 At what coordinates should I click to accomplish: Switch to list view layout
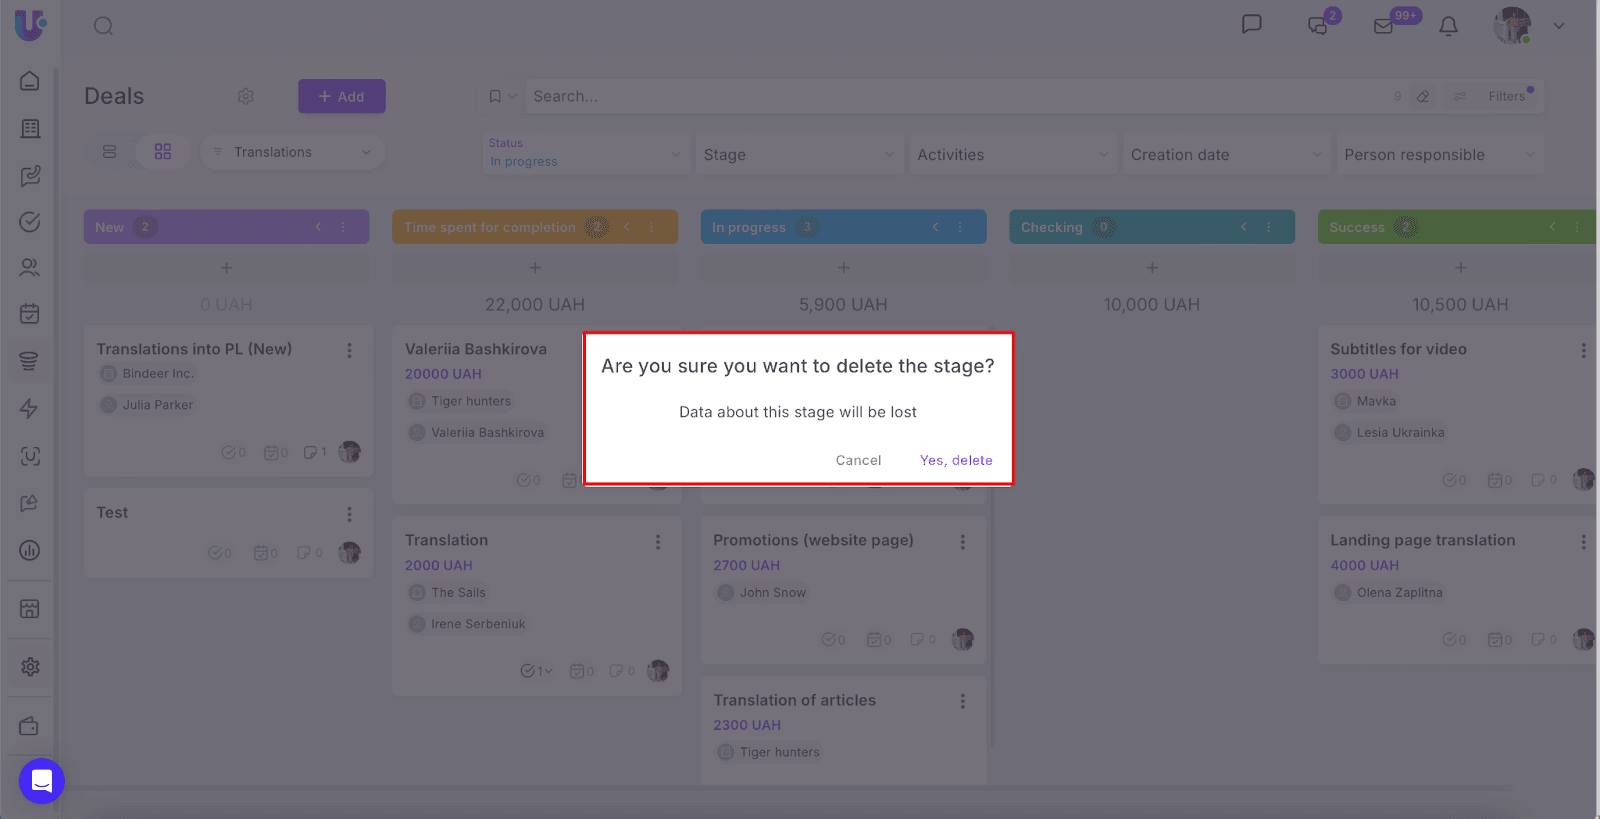(110, 152)
